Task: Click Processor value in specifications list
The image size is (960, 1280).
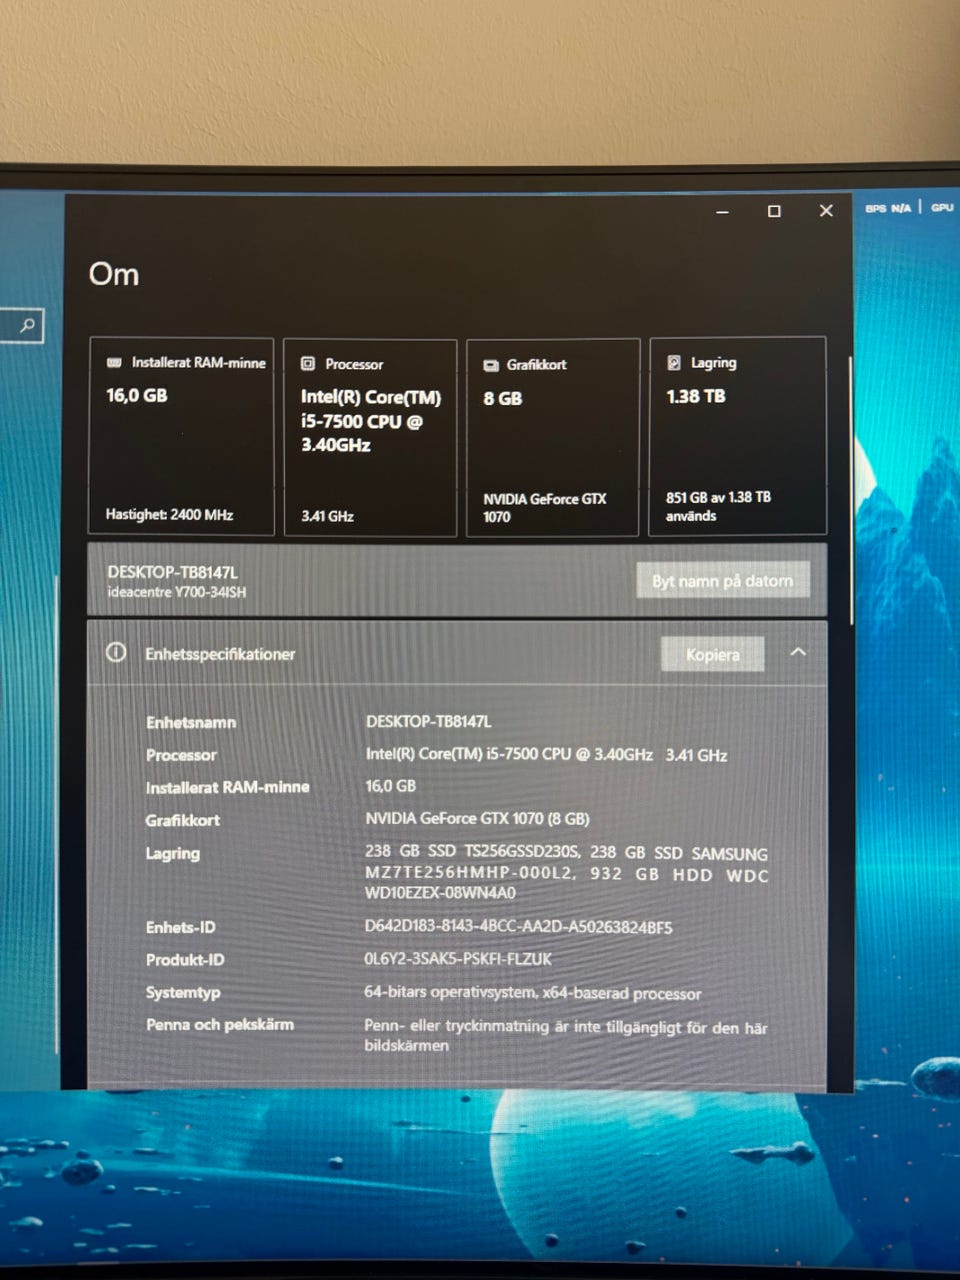Action: [546, 754]
